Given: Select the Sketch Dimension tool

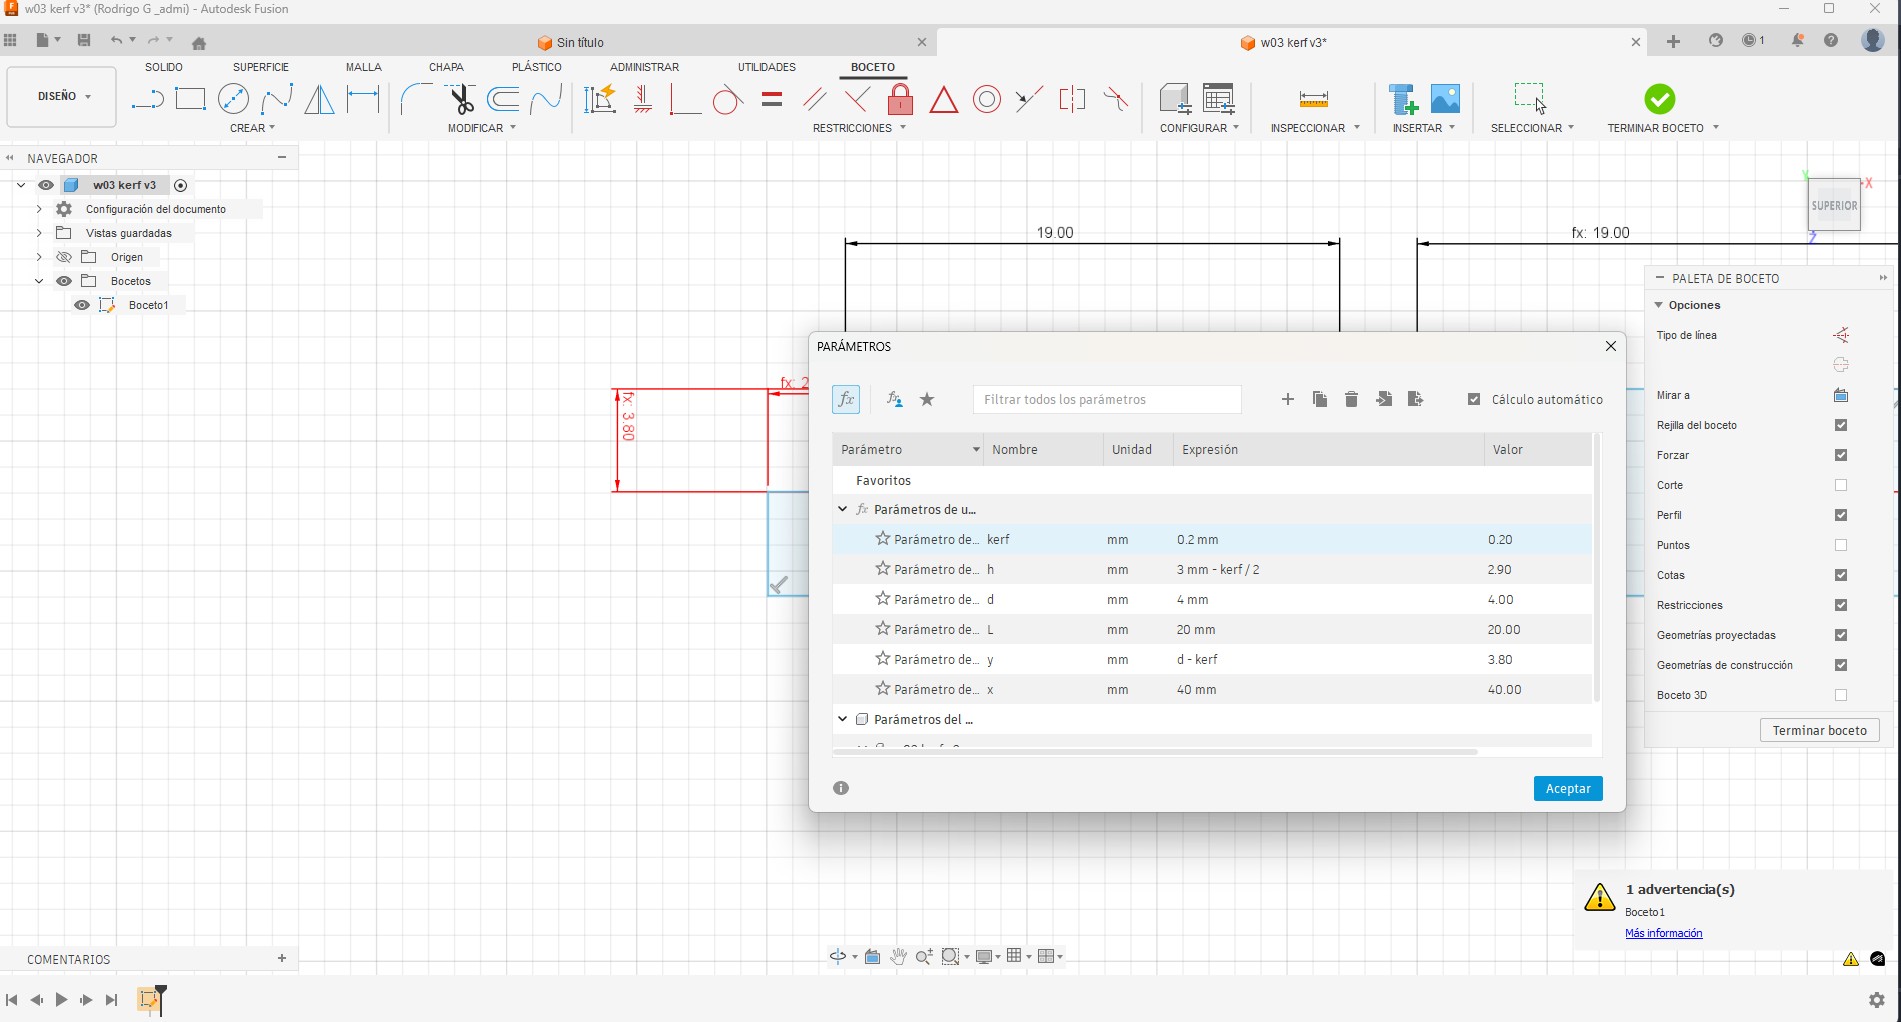Looking at the screenshot, I should point(362,99).
